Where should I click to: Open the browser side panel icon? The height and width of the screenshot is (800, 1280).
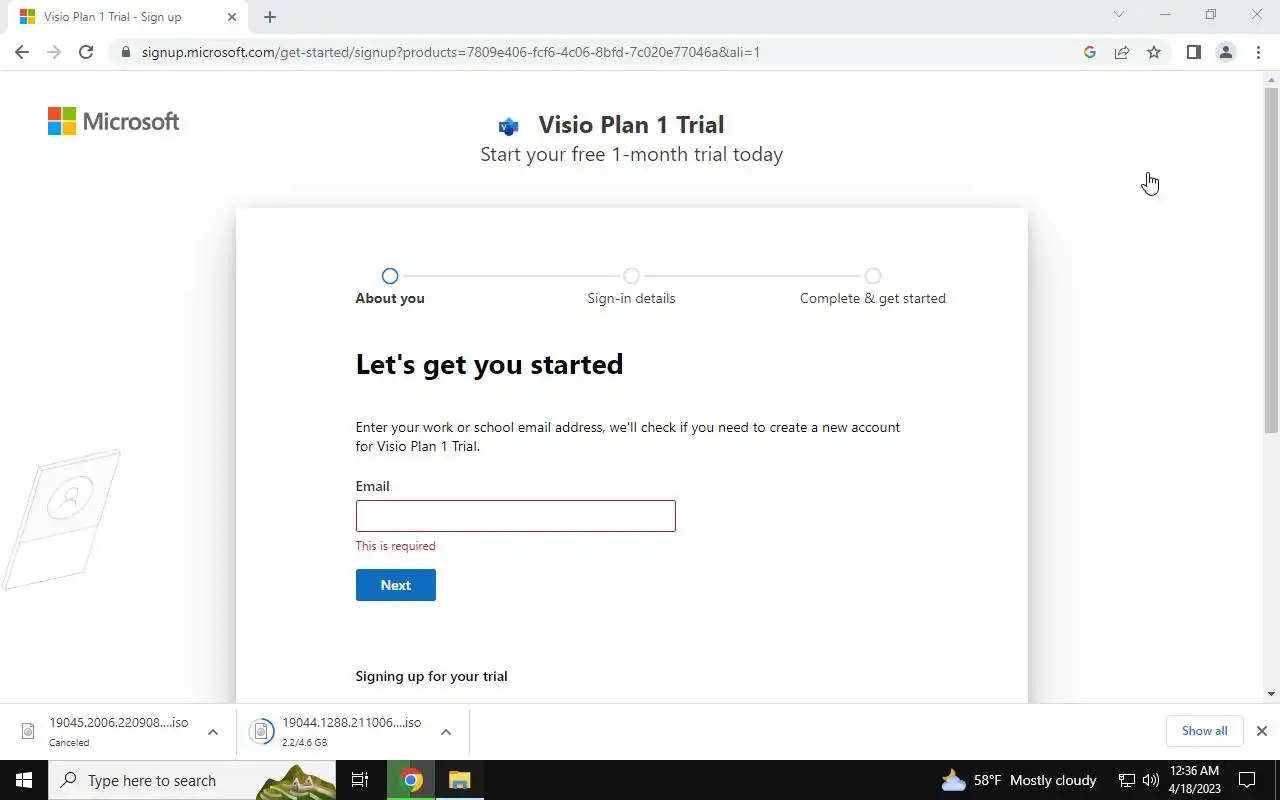[1193, 52]
